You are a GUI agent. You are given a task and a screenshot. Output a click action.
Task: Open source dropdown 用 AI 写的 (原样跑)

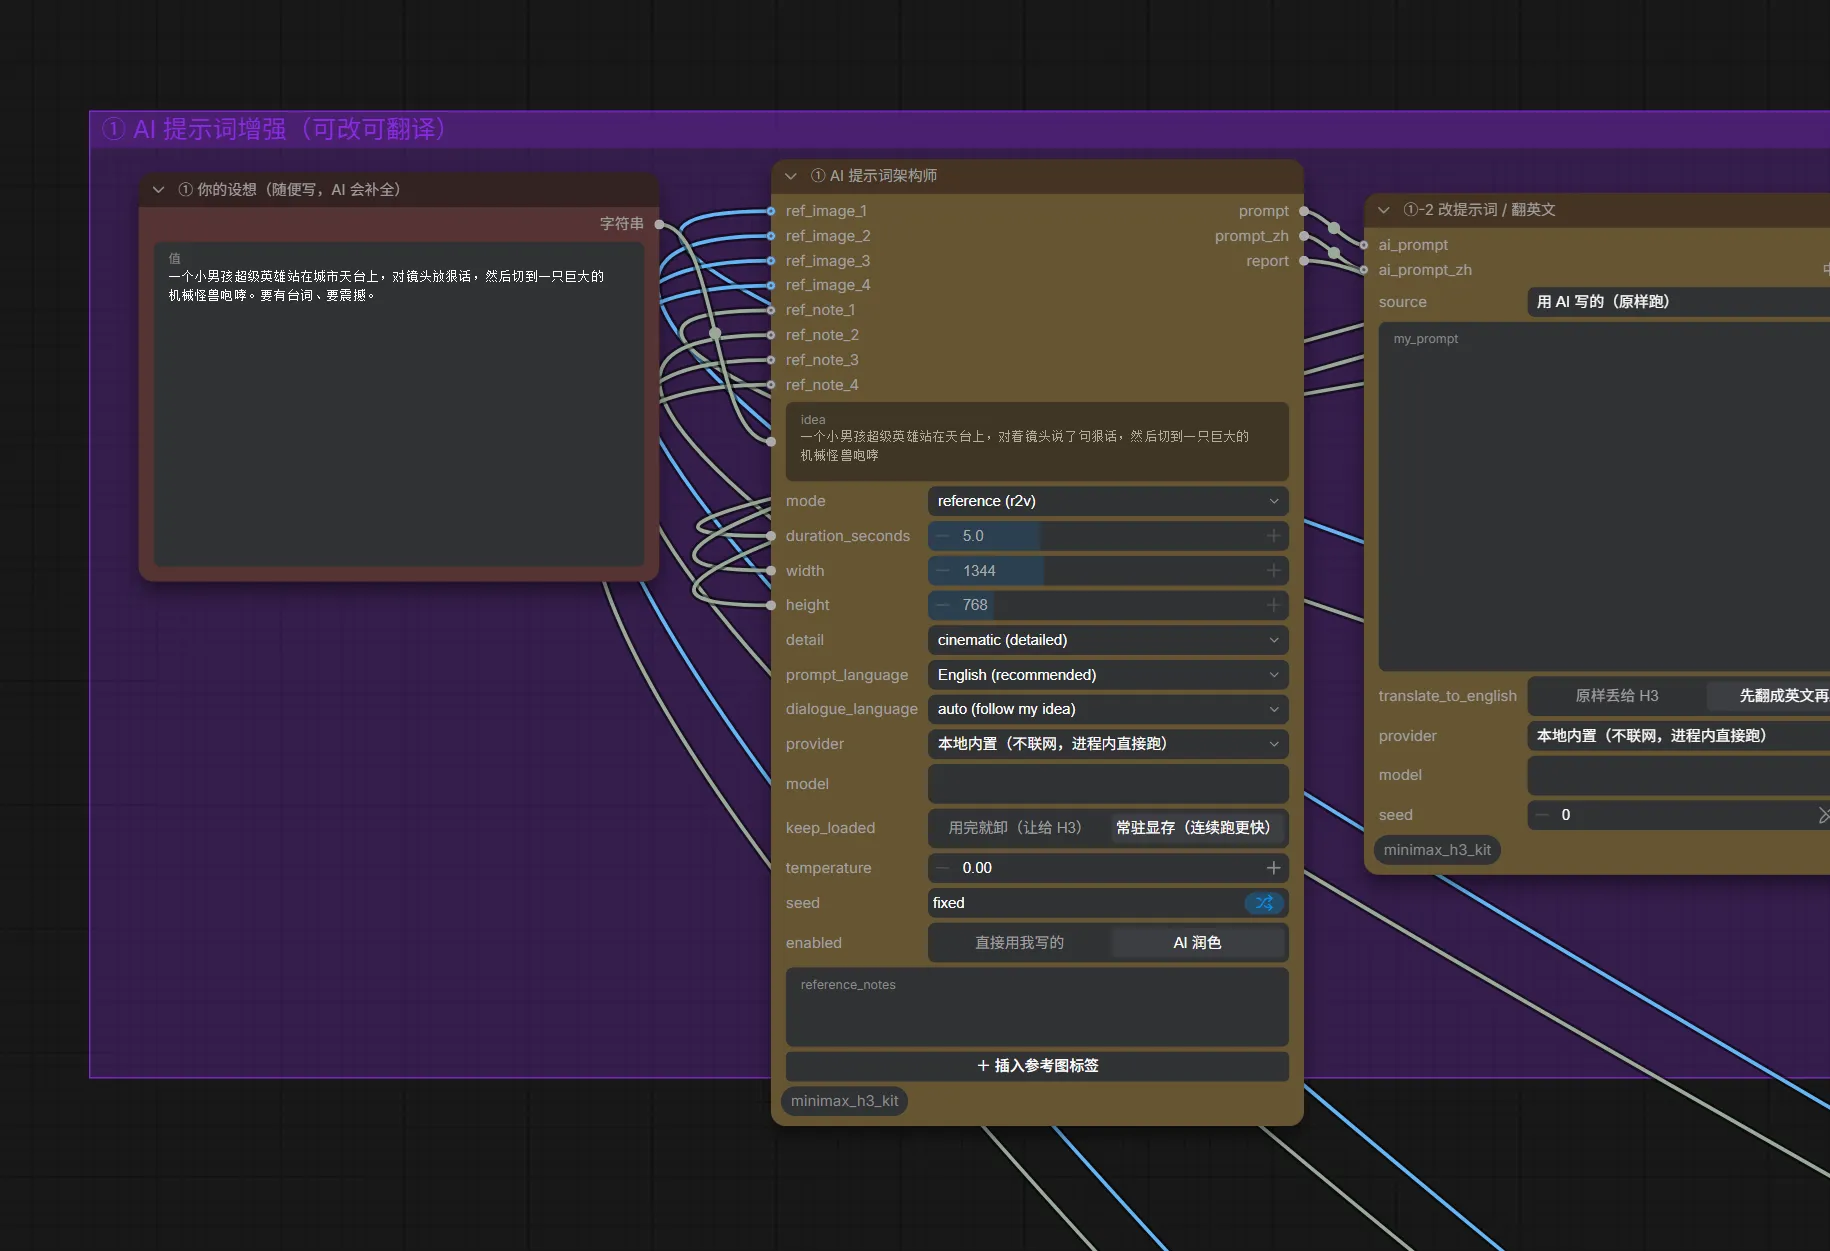click(x=1678, y=302)
